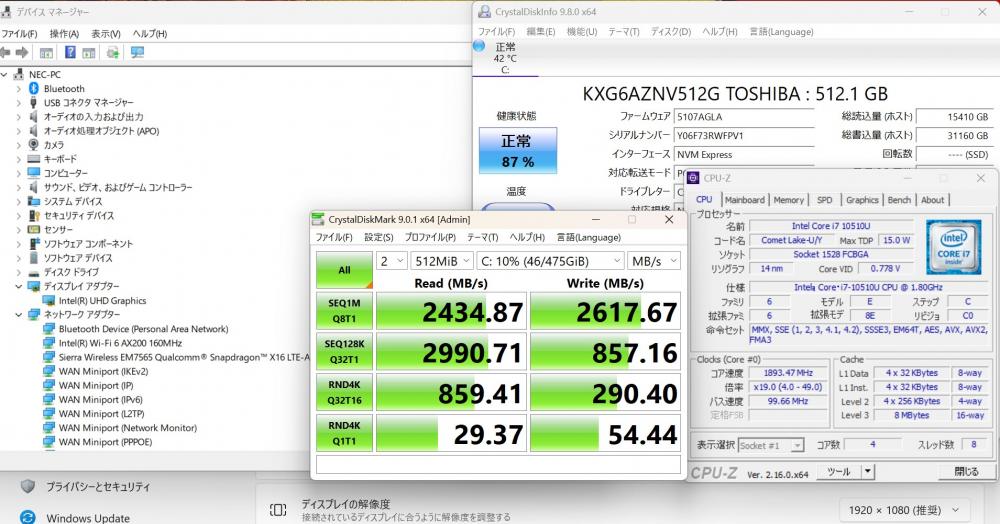Run the RND4K Q1T1 test
Viewport: 1000px width, 524px height.
(x=344, y=433)
